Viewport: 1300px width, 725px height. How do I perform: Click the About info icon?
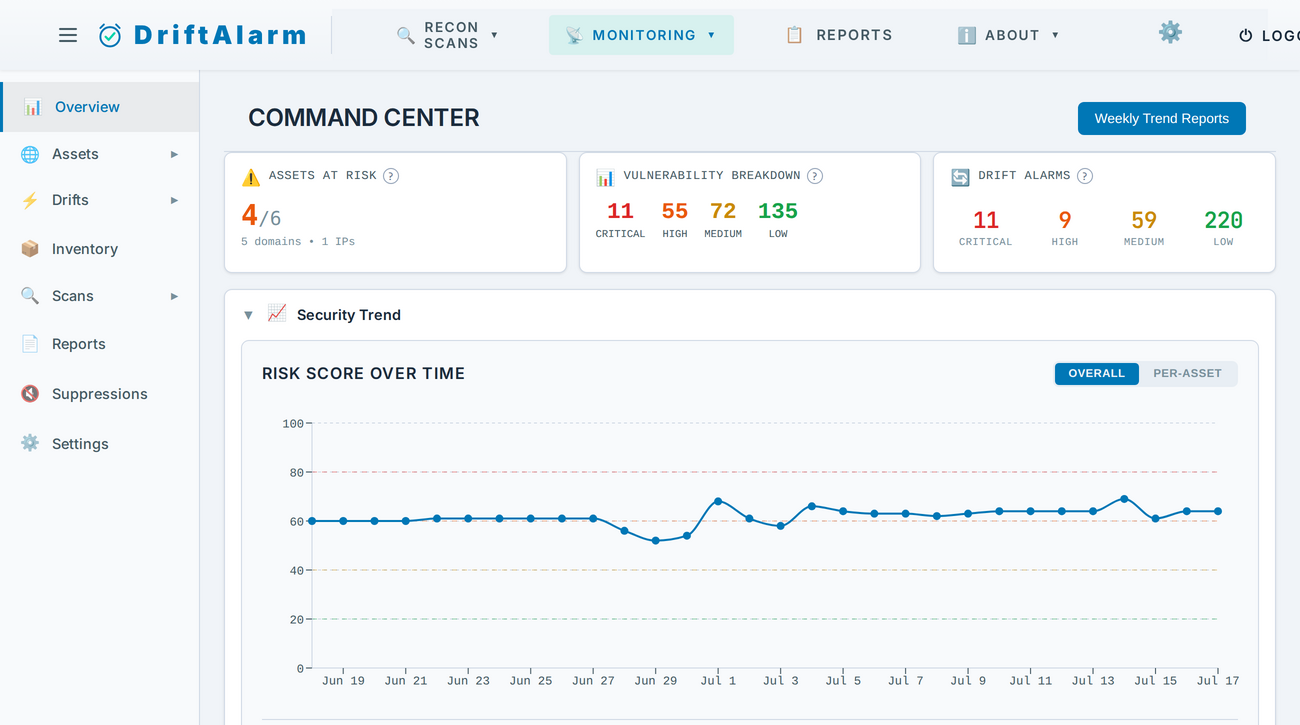point(967,35)
